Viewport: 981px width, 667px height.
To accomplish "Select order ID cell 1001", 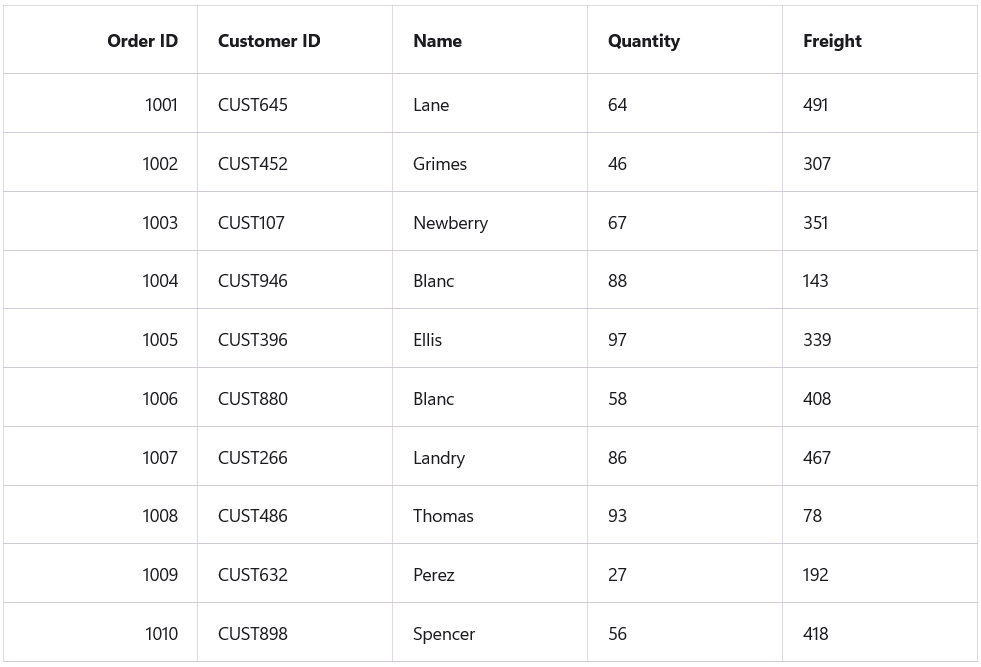I will [161, 105].
